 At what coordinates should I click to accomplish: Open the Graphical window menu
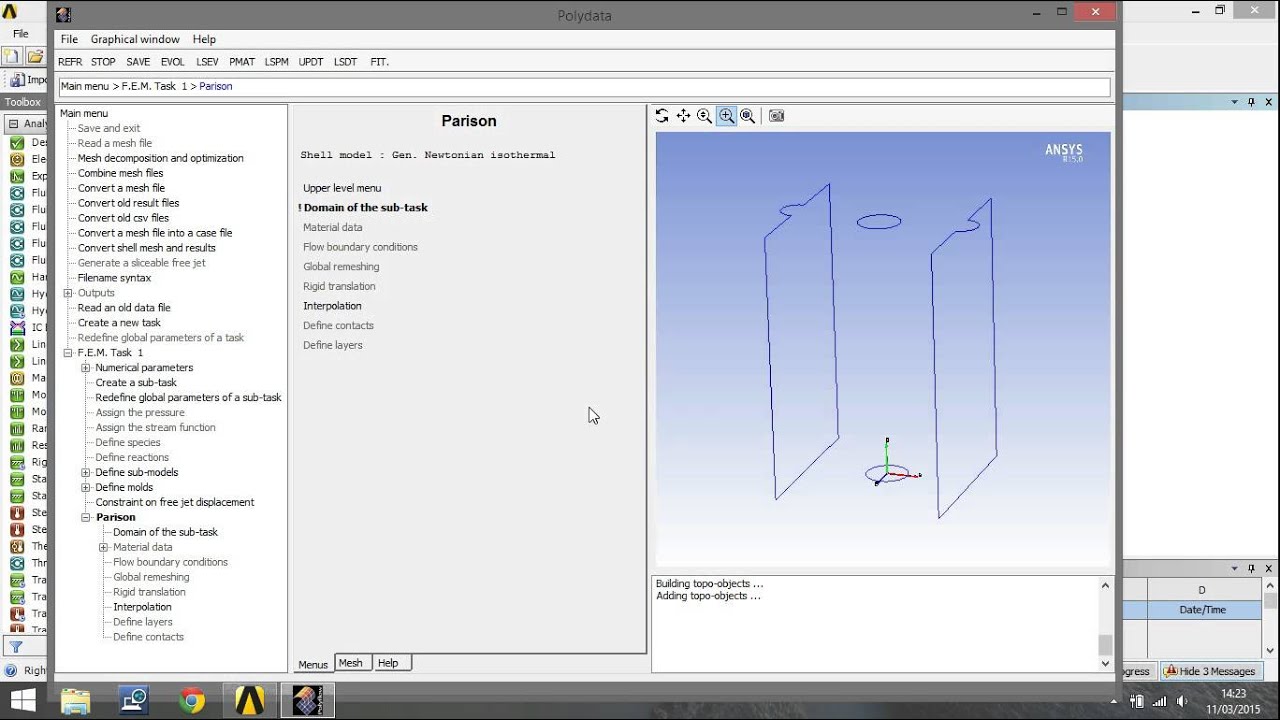pyautogui.click(x=135, y=39)
